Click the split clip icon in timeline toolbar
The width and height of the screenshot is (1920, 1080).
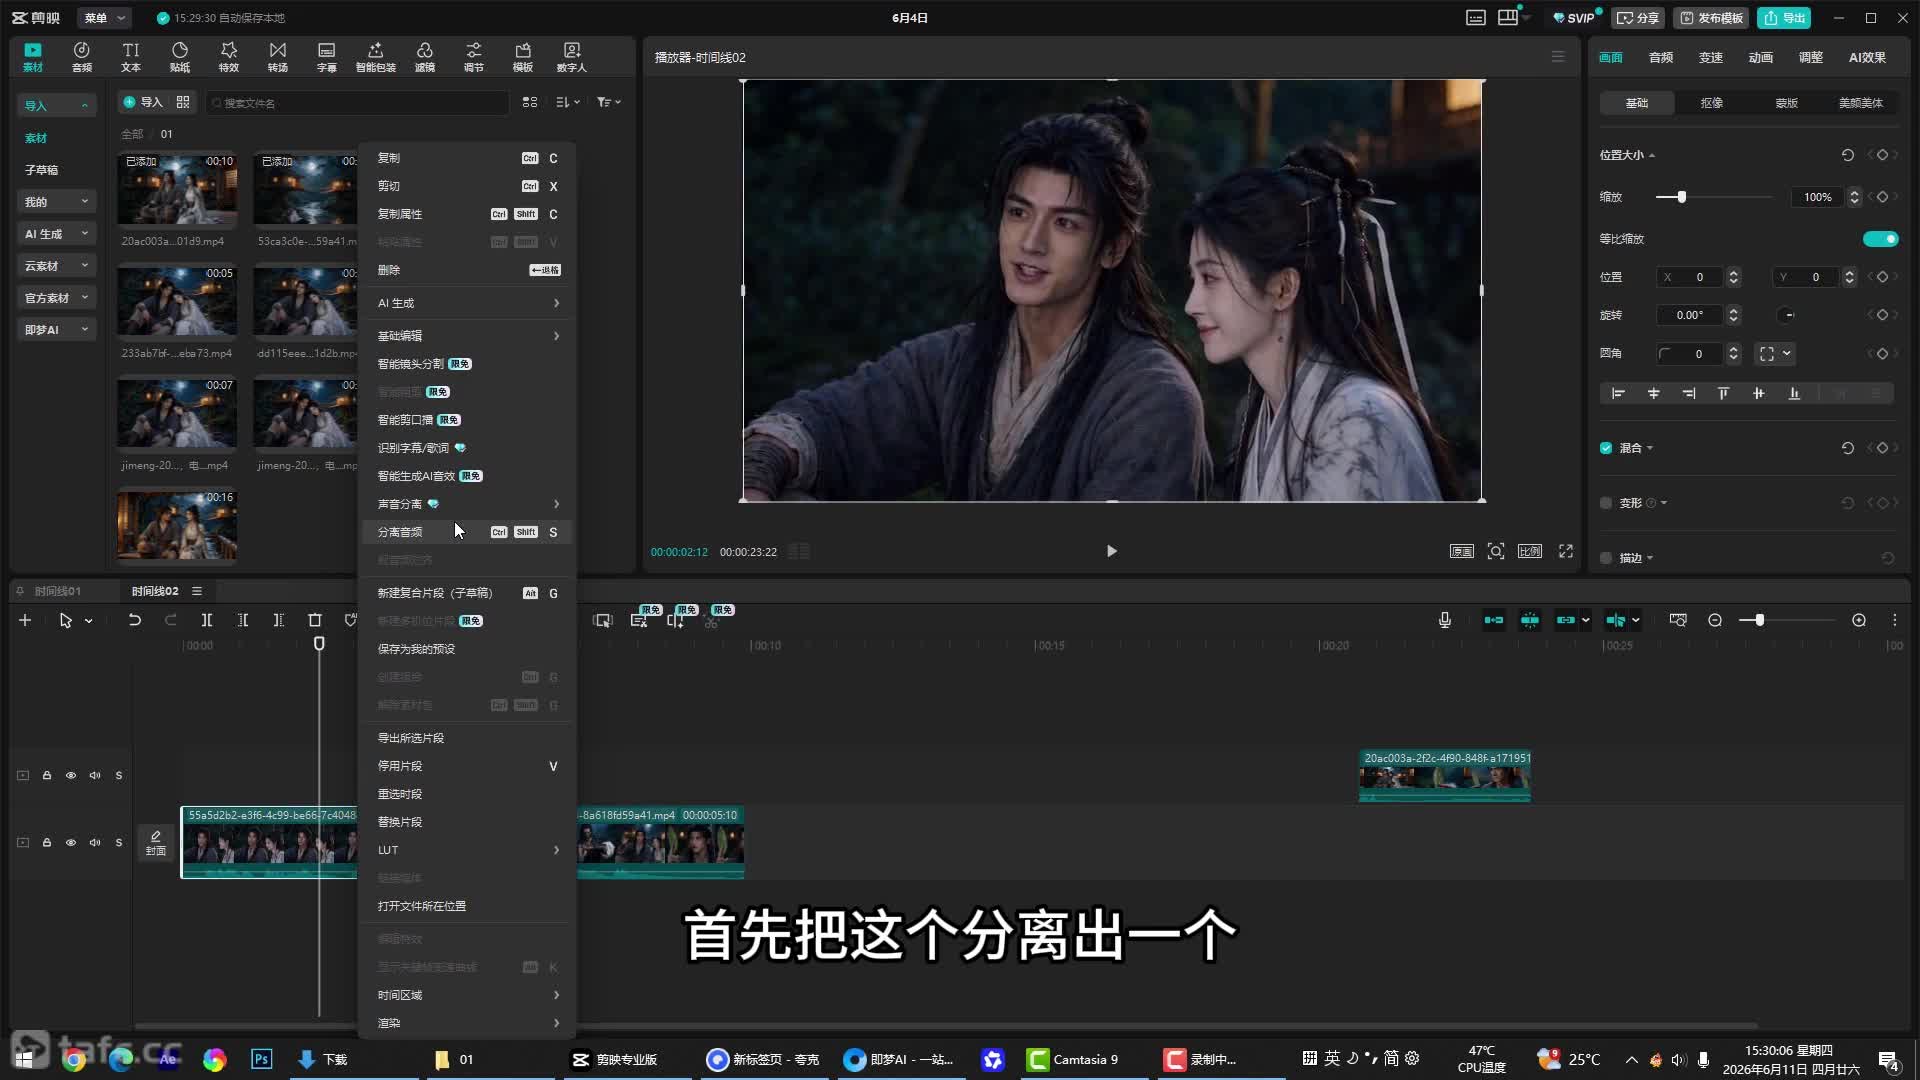tap(207, 620)
